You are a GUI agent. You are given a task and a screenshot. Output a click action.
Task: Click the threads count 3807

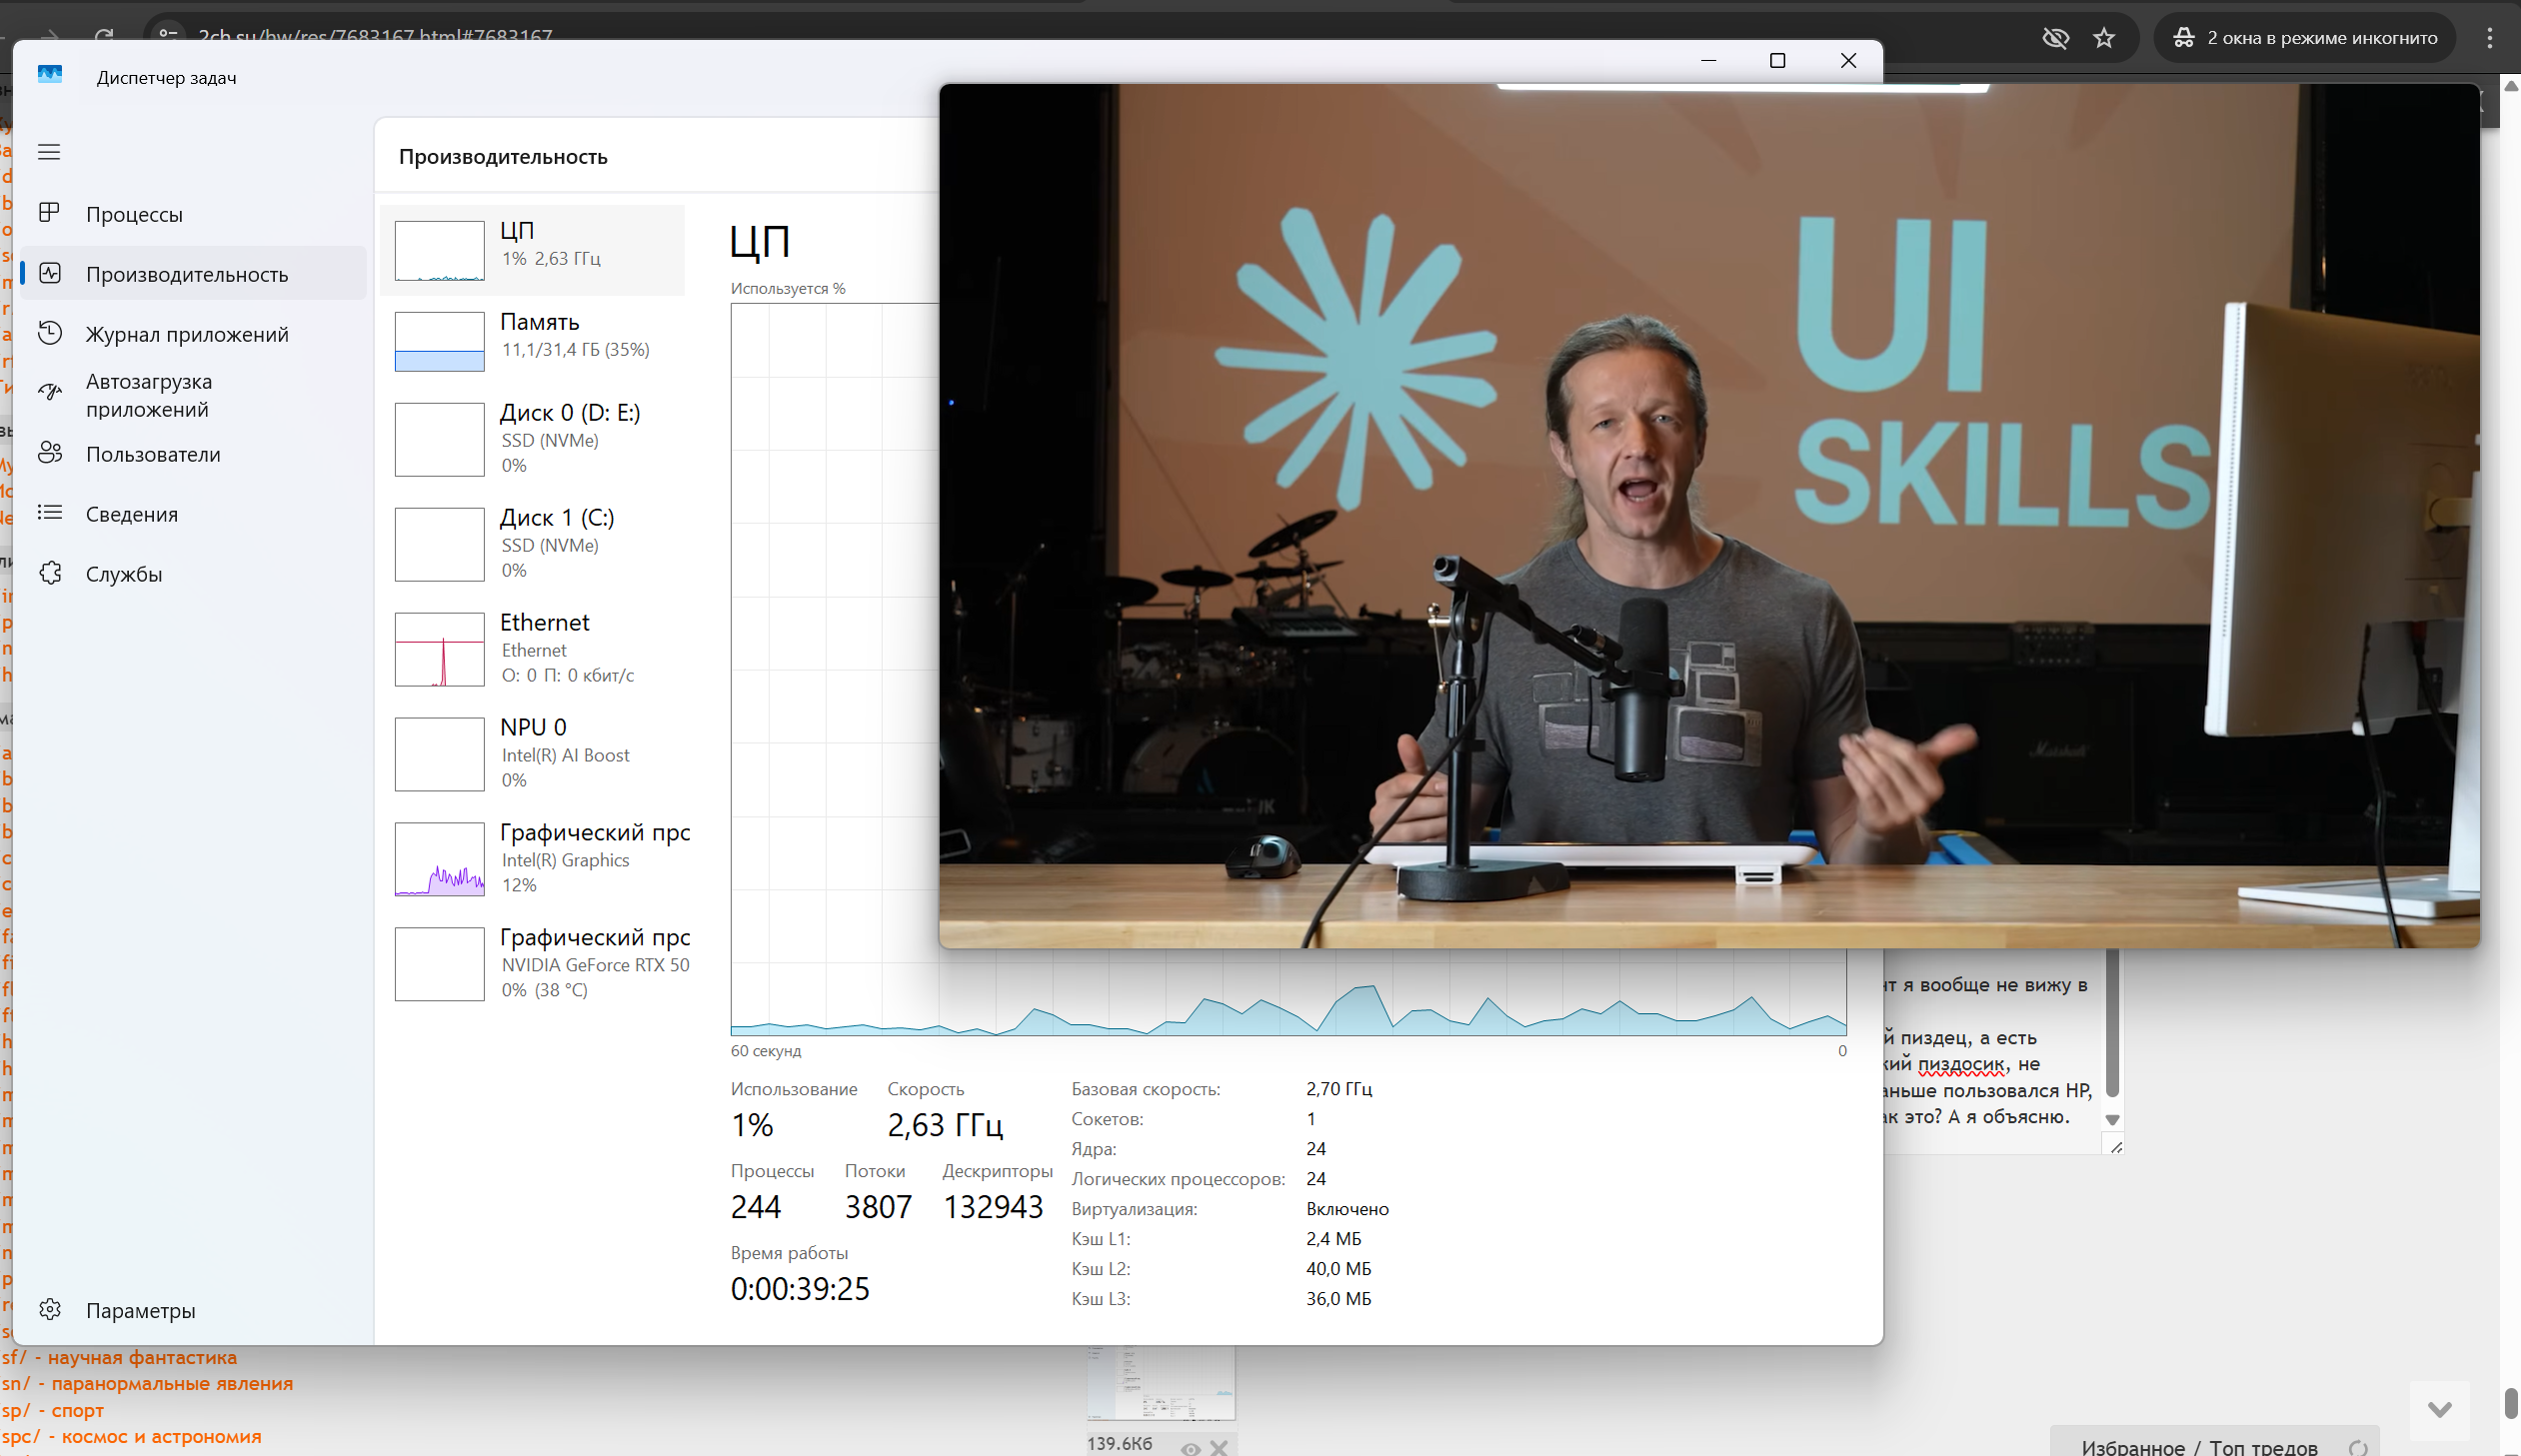point(878,1207)
